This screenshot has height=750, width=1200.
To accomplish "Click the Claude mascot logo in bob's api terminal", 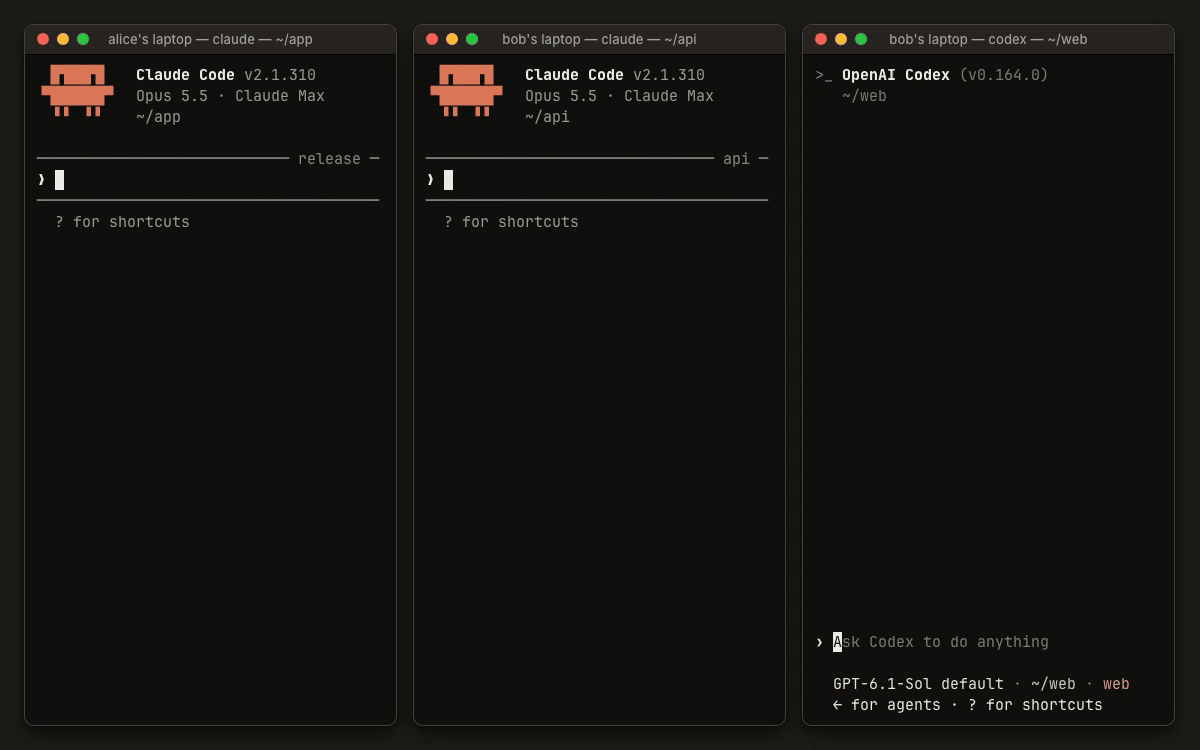I will click(x=466, y=91).
